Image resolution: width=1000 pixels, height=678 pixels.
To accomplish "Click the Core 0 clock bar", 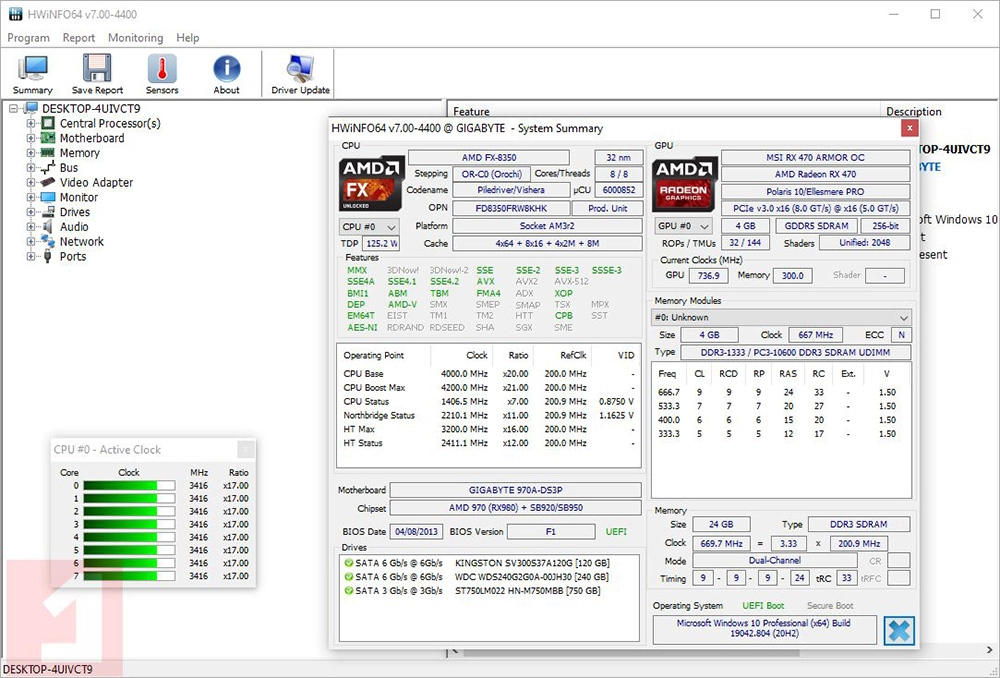I will [129, 486].
